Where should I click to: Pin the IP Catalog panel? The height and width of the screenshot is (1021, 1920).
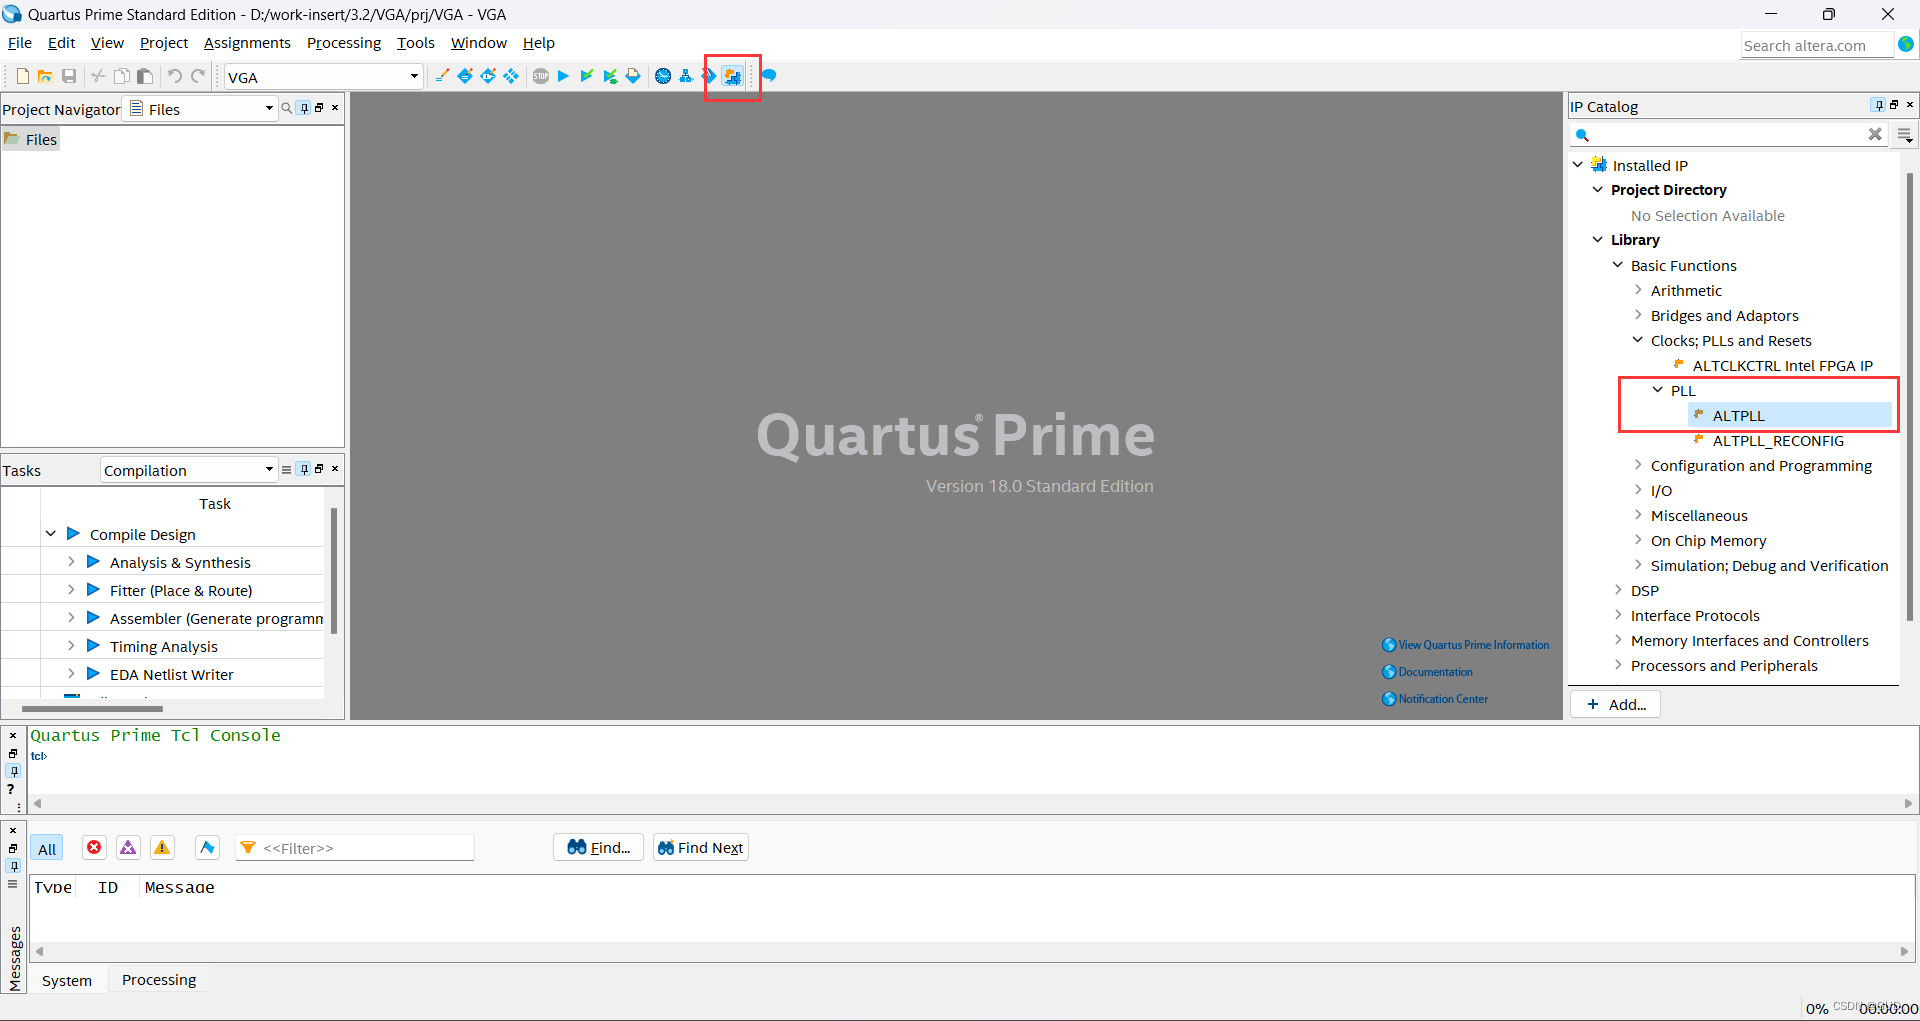click(1879, 105)
